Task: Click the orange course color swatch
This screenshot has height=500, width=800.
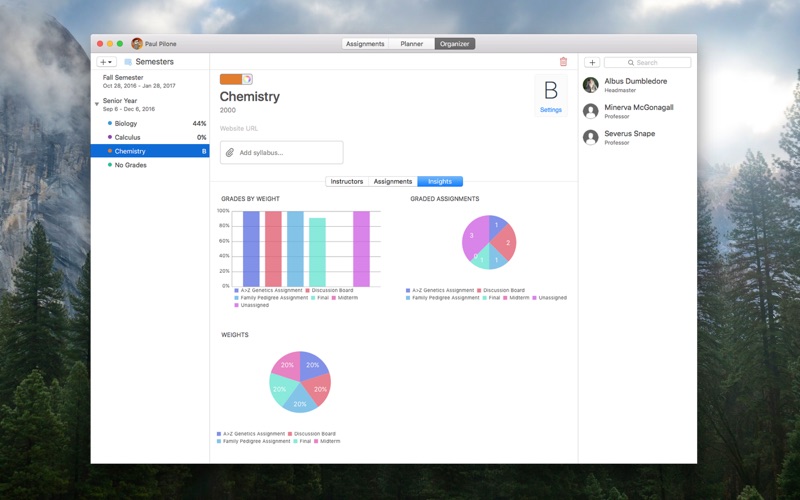Action: [231, 79]
